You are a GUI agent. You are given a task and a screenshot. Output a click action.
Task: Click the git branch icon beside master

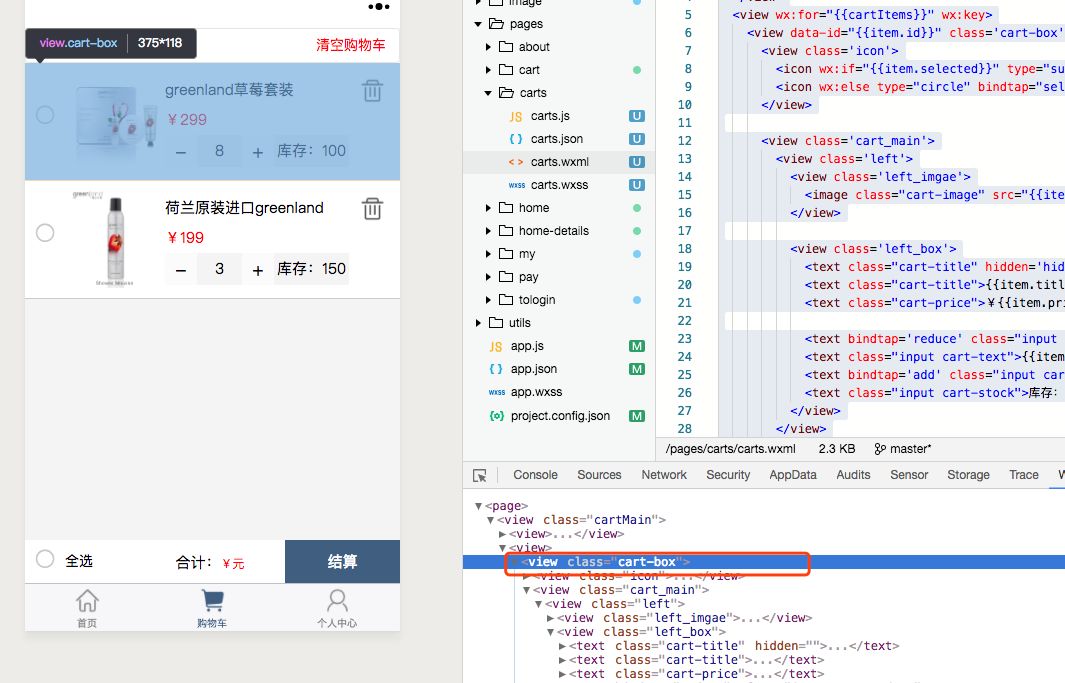(880, 449)
